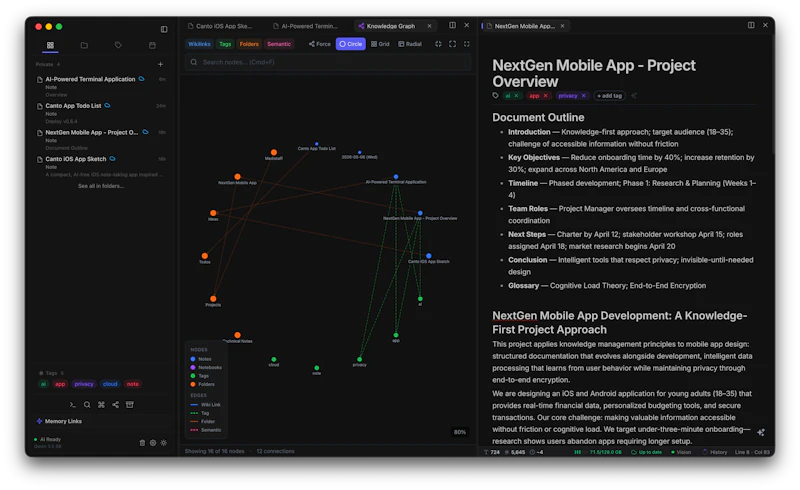Screen dimensions: 800x490
Task: Filter by cloud tag in sidebar
Action: pyautogui.click(x=110, y=384)
